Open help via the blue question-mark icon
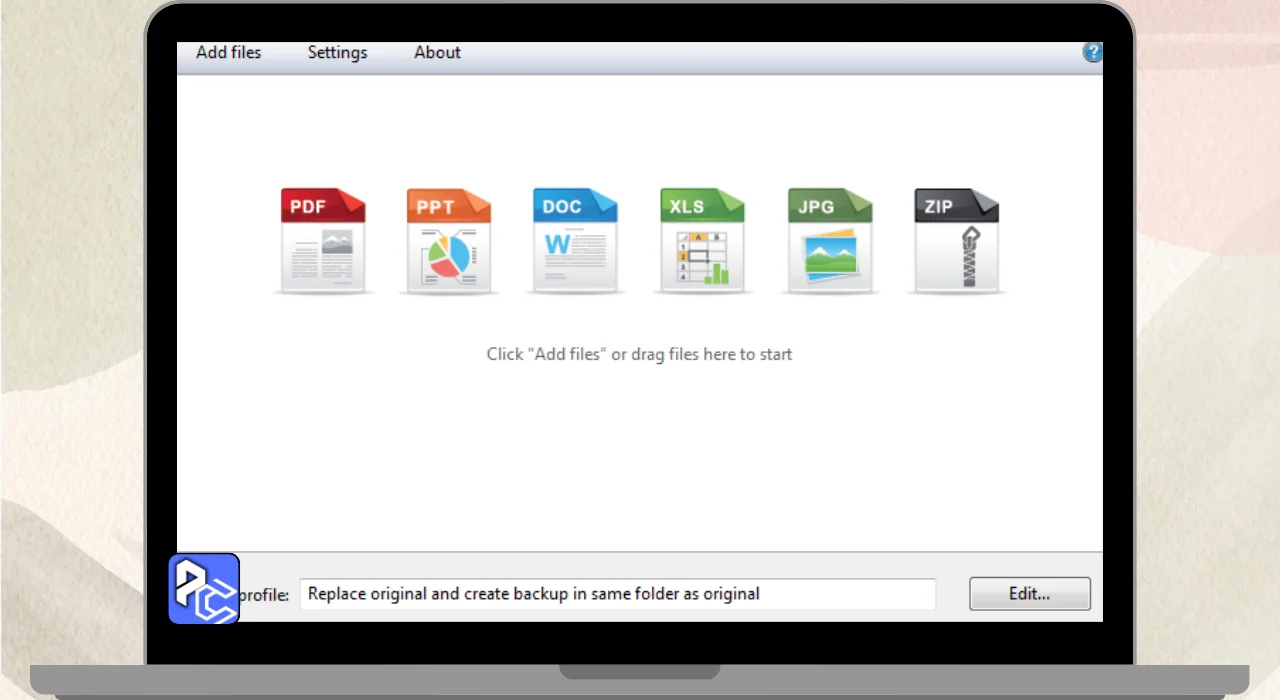Image resolution: width=1280 pixels, height=700 pixels. [x=1092, y=53]
